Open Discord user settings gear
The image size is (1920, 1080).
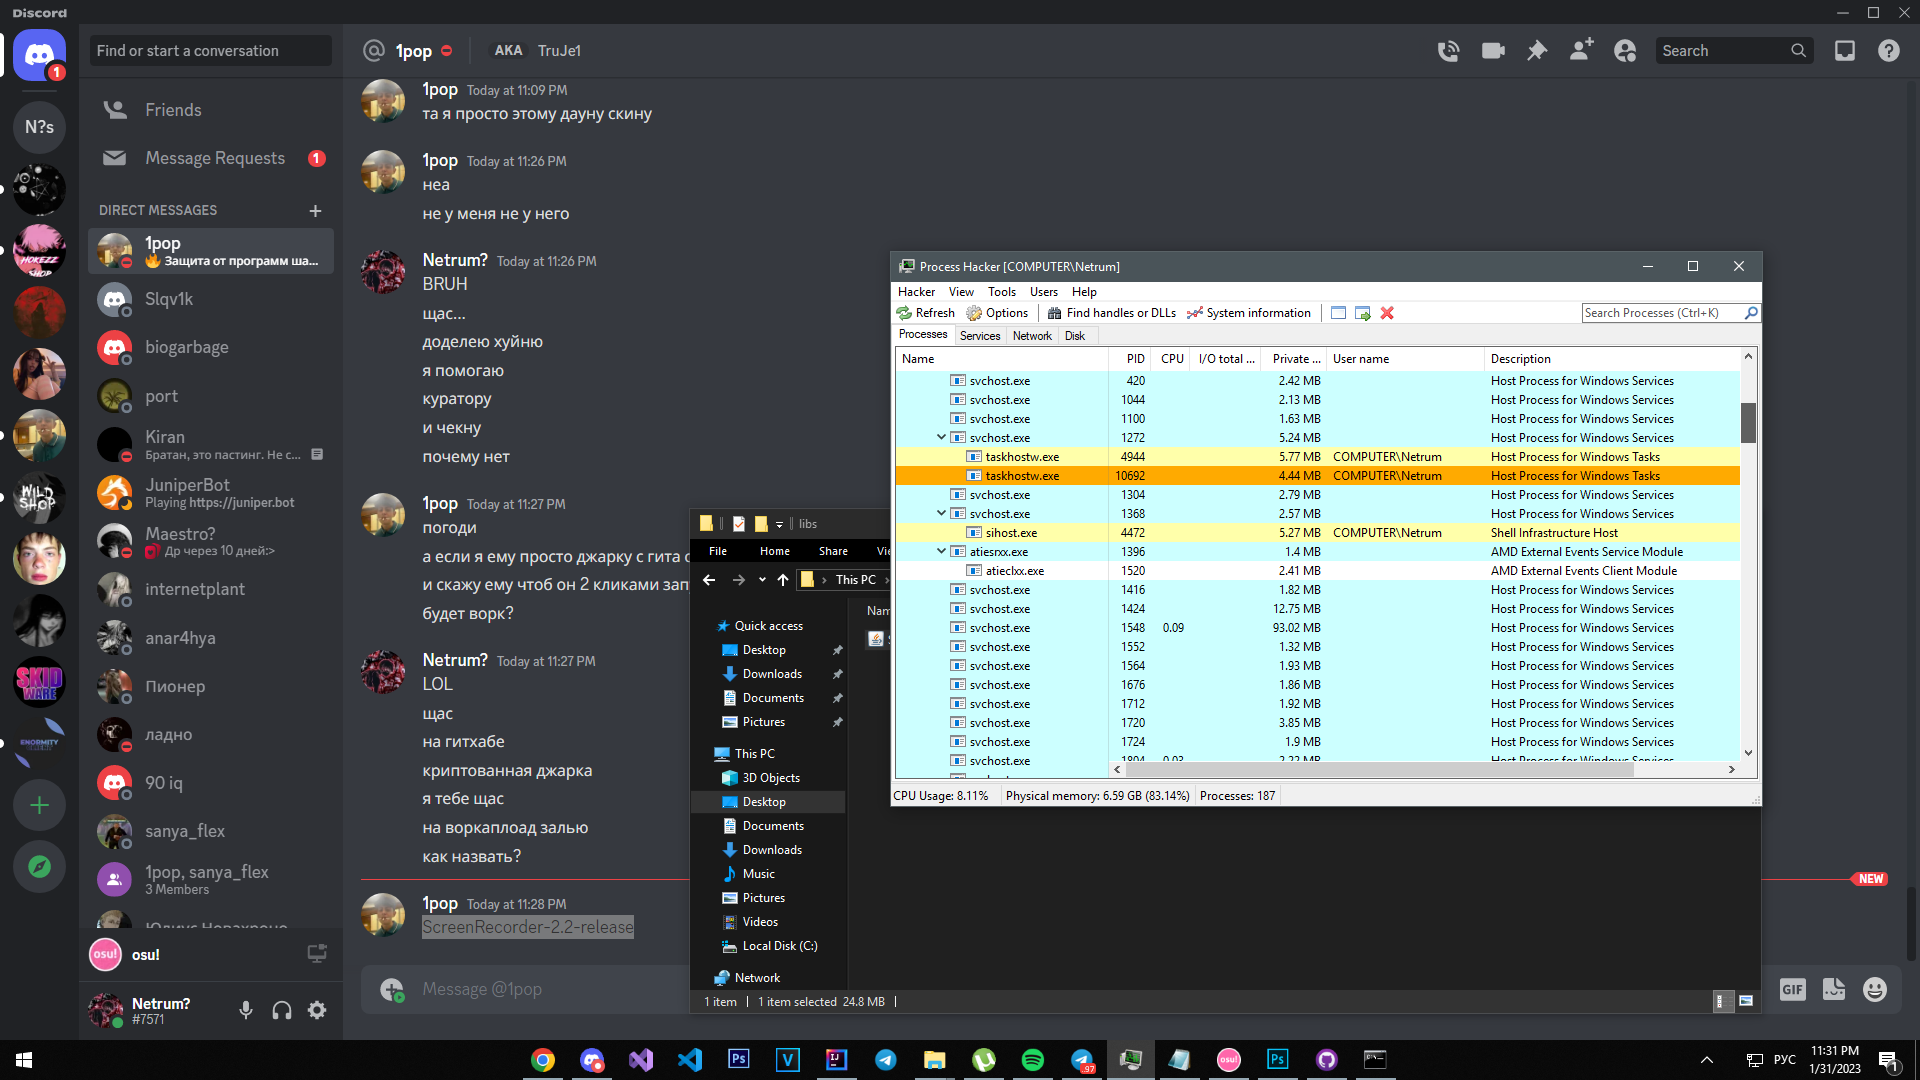click(x=317, y=1010)
